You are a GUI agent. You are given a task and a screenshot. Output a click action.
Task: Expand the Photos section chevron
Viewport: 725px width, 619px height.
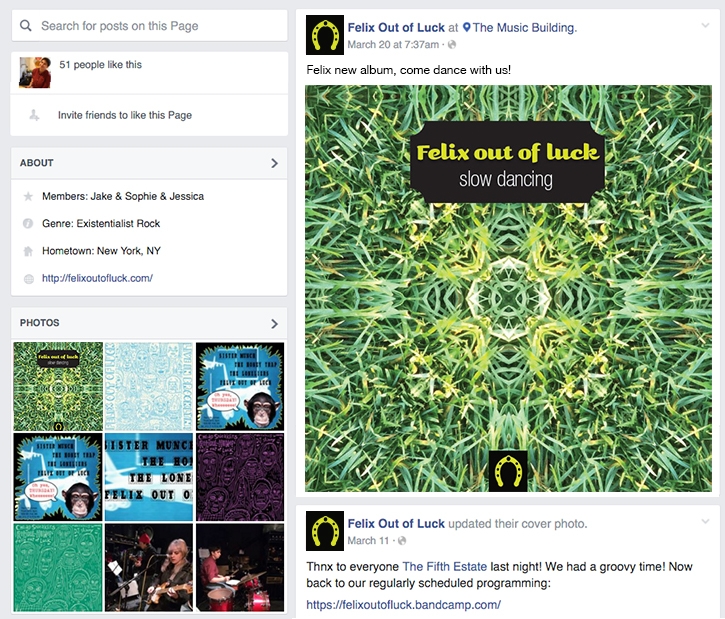pyautogui.click(x=274, y=323)
